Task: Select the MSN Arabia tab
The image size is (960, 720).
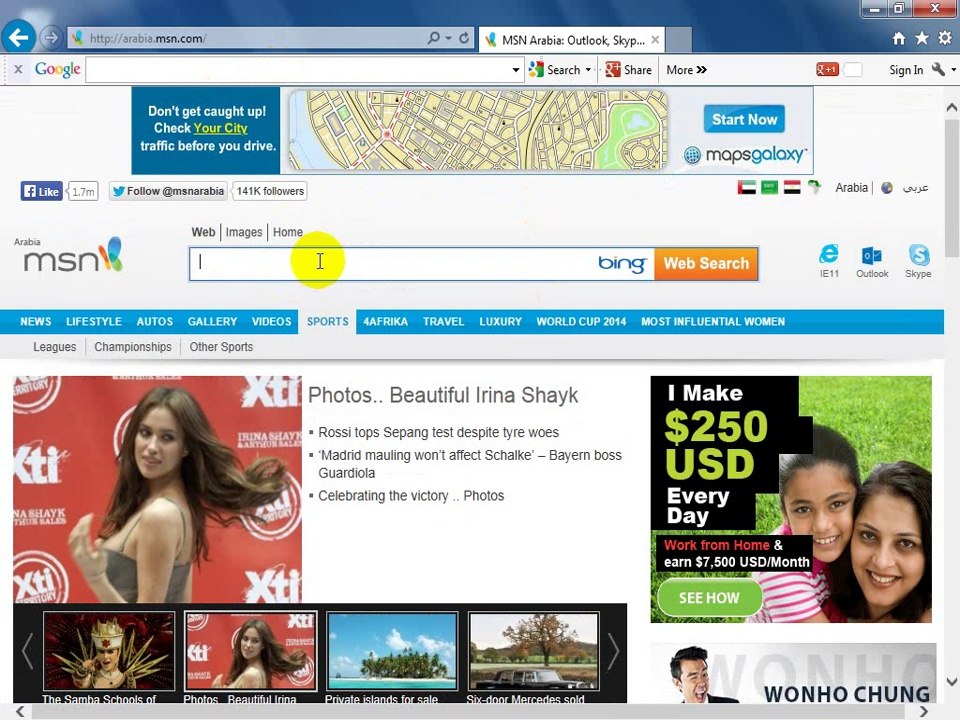Action: pyautogui.click(x=572, y=40)
